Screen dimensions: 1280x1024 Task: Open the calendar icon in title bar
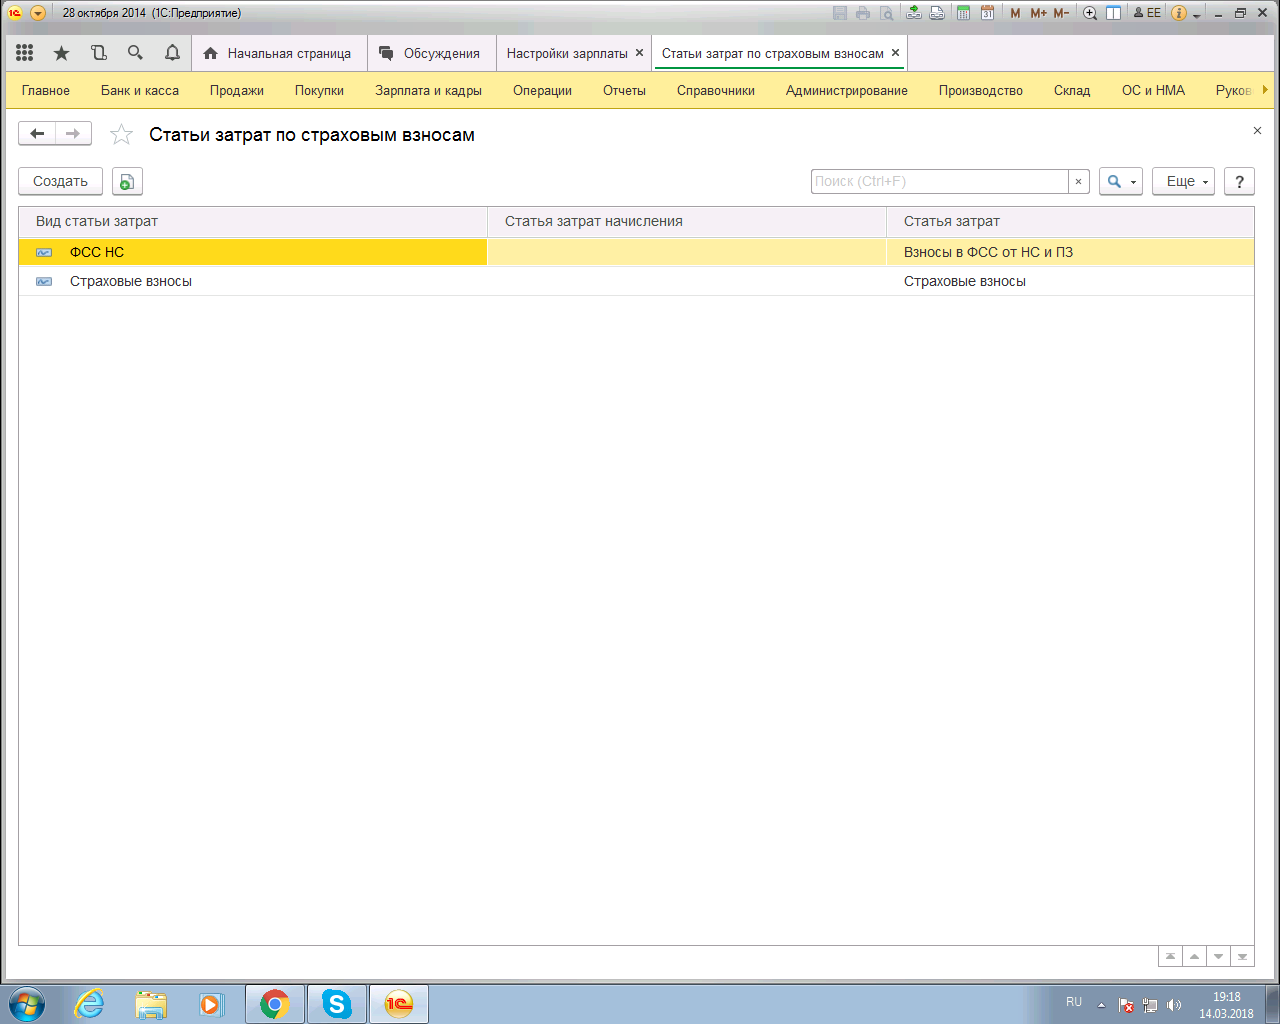[987, 13]
